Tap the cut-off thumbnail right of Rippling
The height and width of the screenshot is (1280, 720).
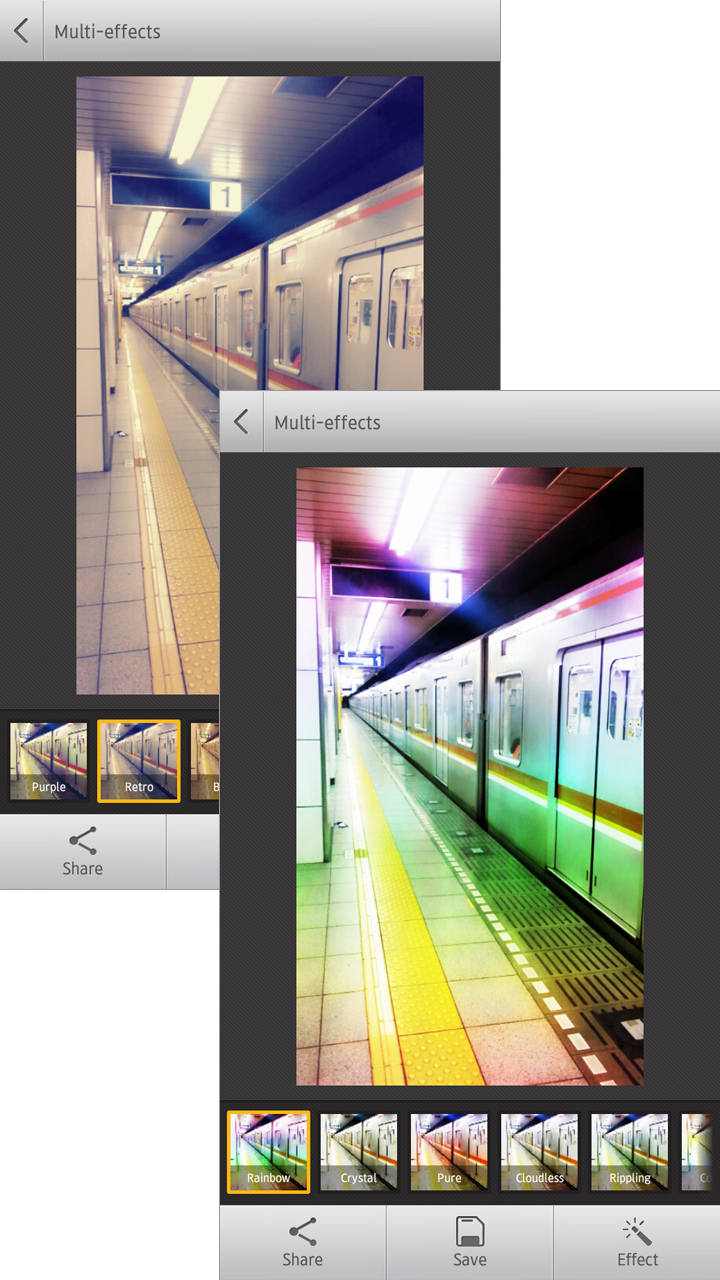702,1152
